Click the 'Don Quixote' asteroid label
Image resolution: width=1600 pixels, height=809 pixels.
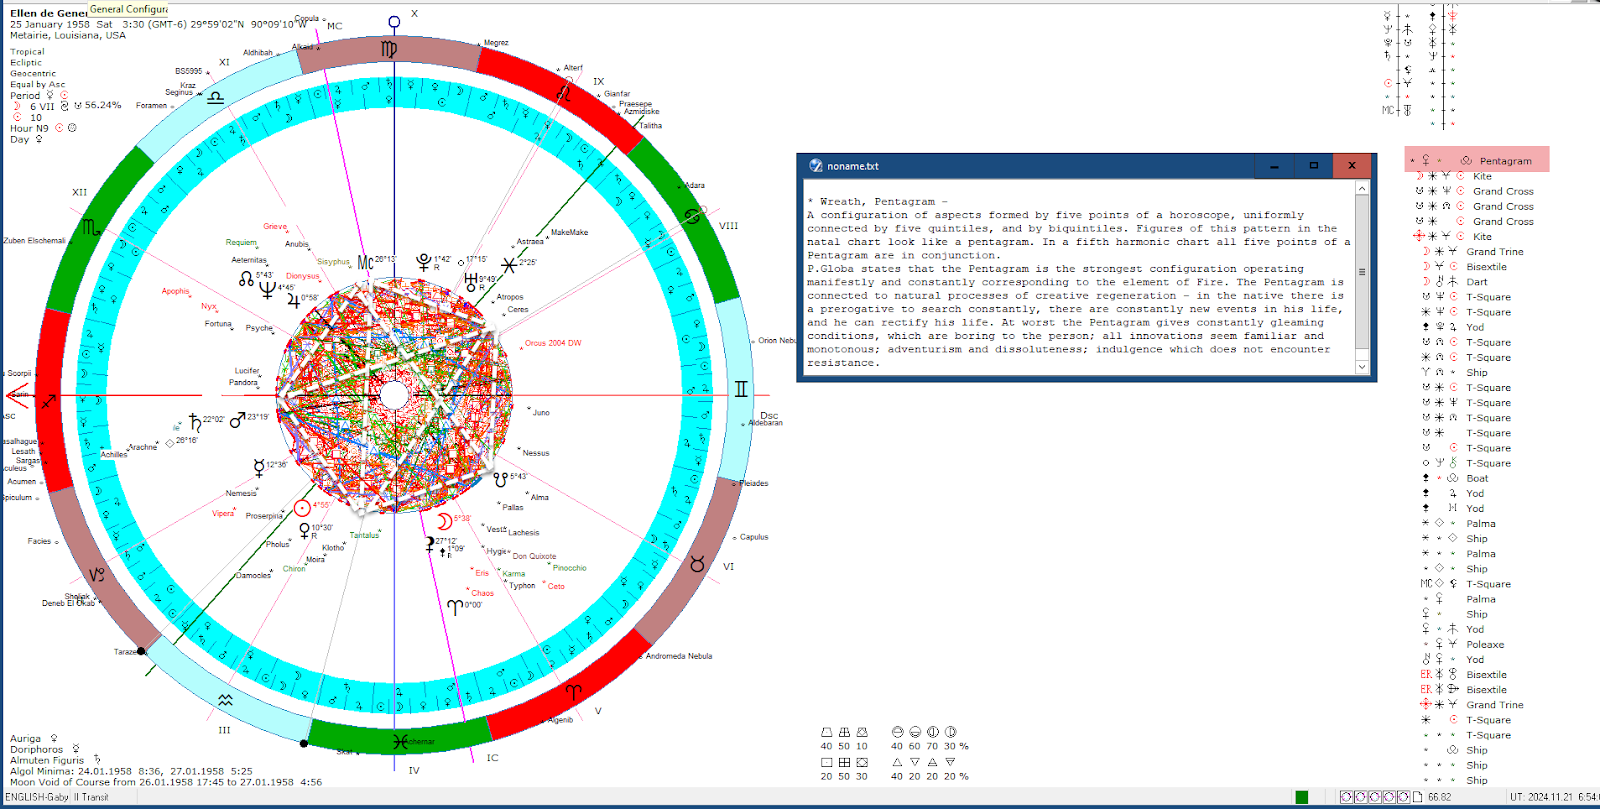point(534,556)
